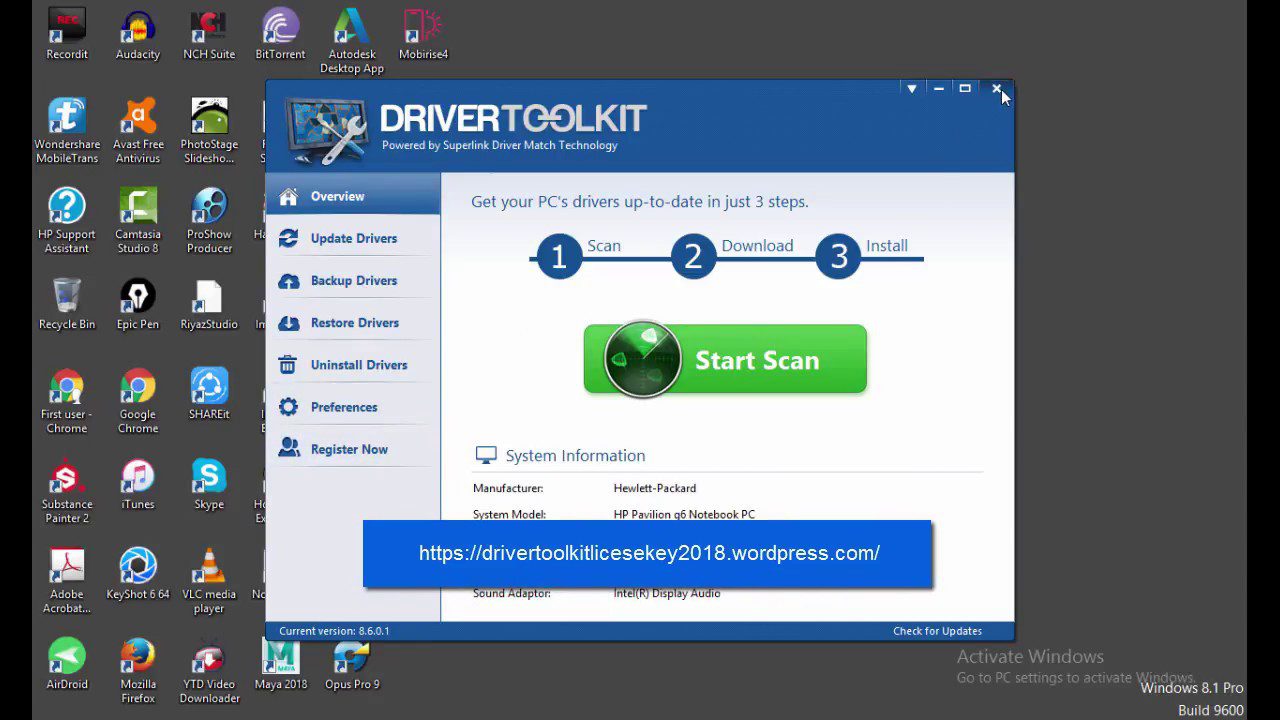Select Register Now in the sidebar
This screenshot has width=1280, height=720.
(x=353, y=448)
